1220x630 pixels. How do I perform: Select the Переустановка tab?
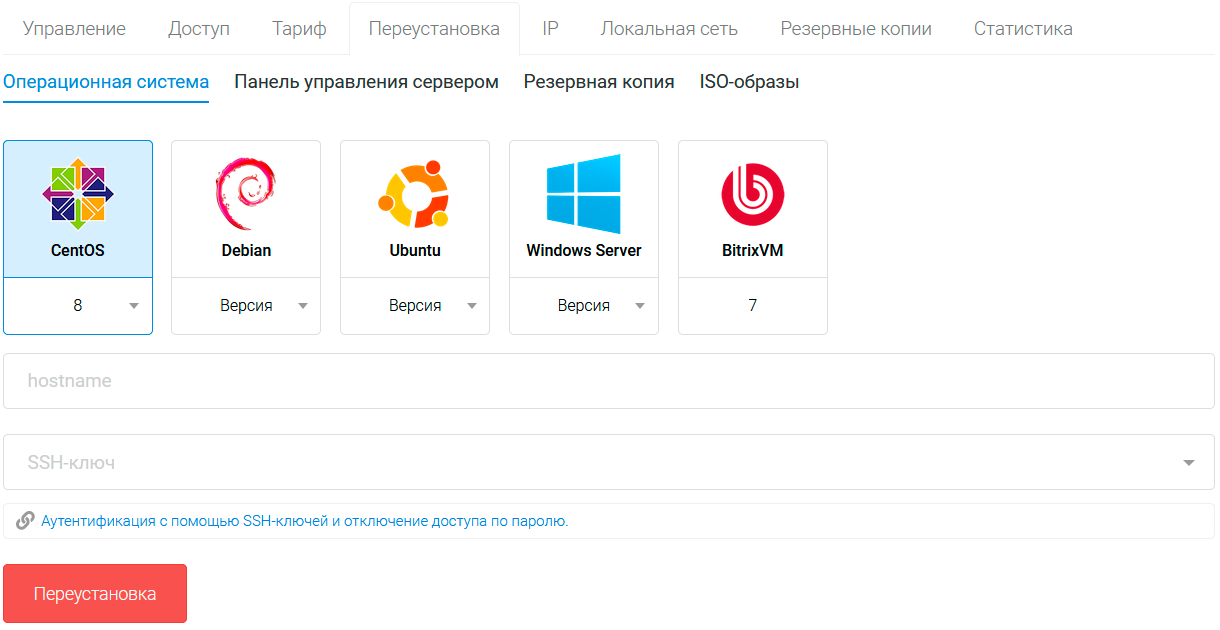(434, 29)
